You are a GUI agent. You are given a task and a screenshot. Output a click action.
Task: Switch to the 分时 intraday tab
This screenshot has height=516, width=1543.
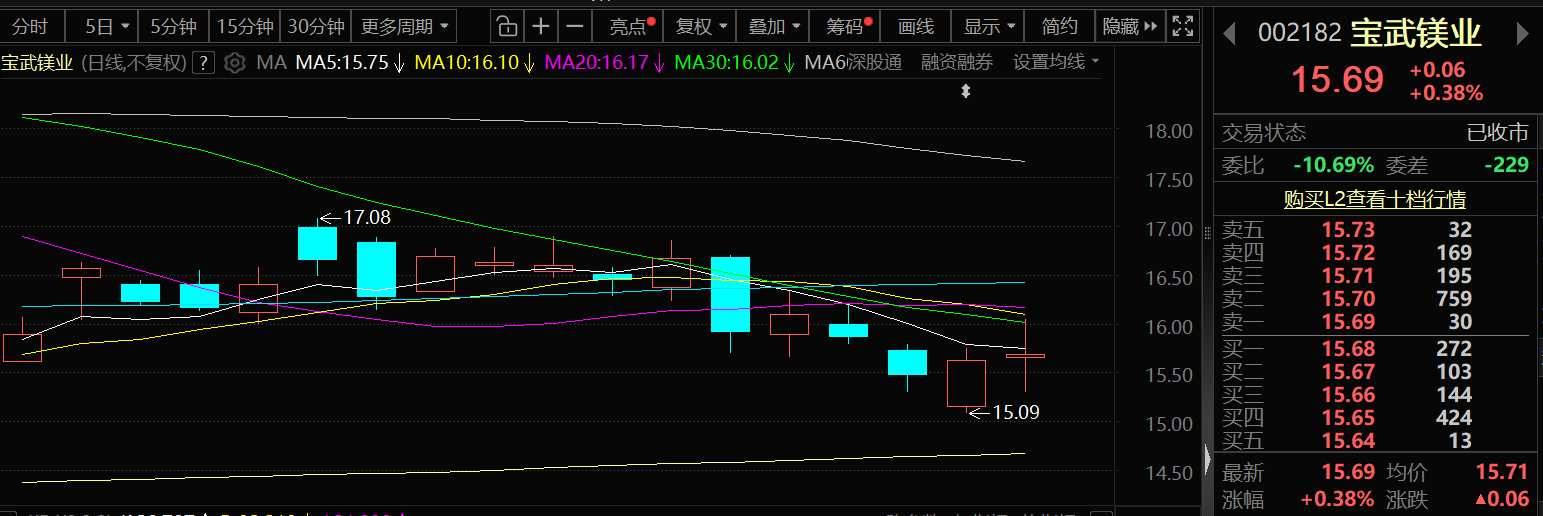point(31,26)
